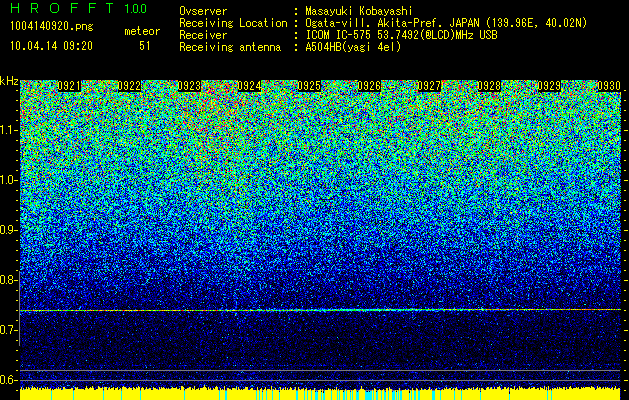Click the 0923 time marker label
Image resolution: width=629 pixels, height=400 pixels.
189,86
